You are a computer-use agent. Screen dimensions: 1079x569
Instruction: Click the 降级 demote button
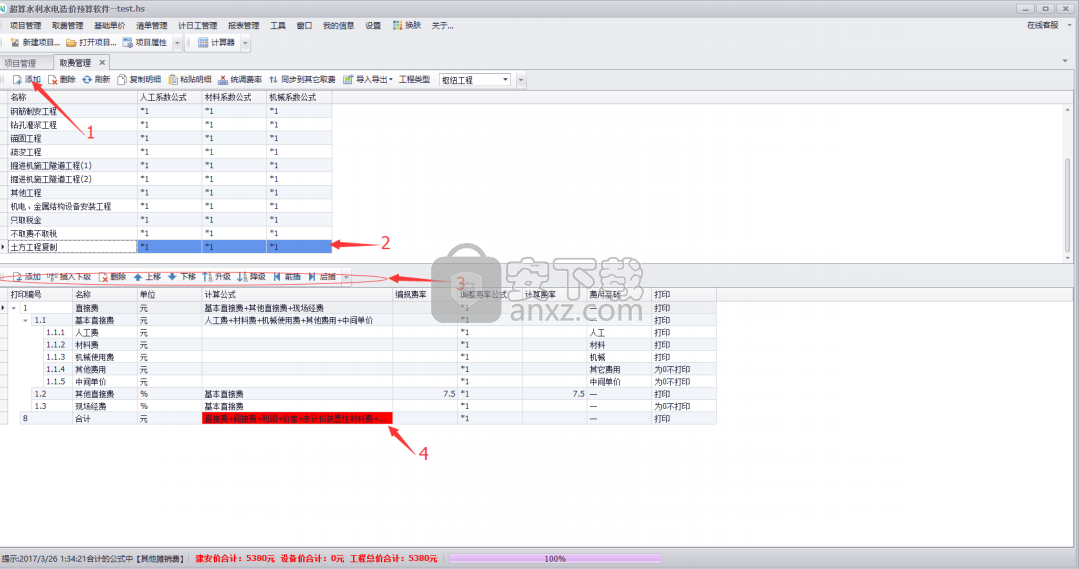(x=251, y=277)
